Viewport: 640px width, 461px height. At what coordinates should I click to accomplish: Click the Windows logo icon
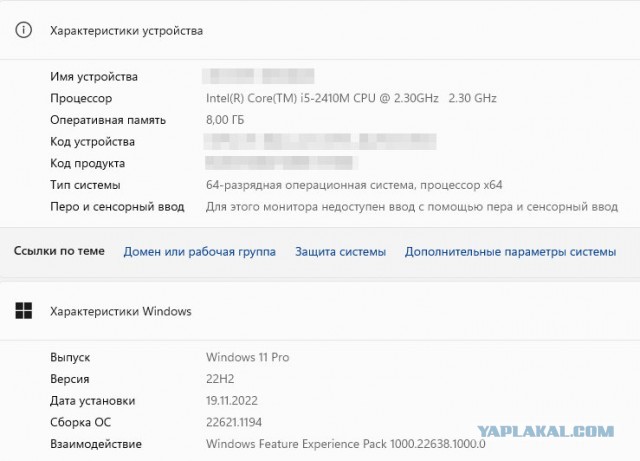(x=24, y=311)
